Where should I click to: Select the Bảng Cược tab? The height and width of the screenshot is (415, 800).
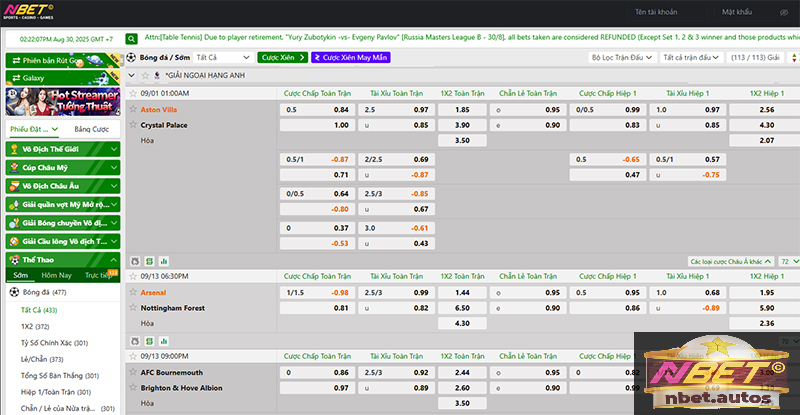tap(91, 129)
